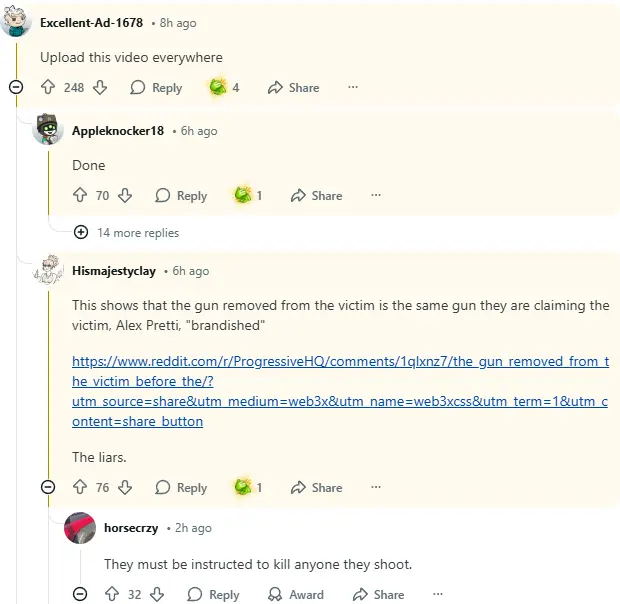
Task: Open more options on Appleknocker18's comment
Action: click(x=376, y=196)
